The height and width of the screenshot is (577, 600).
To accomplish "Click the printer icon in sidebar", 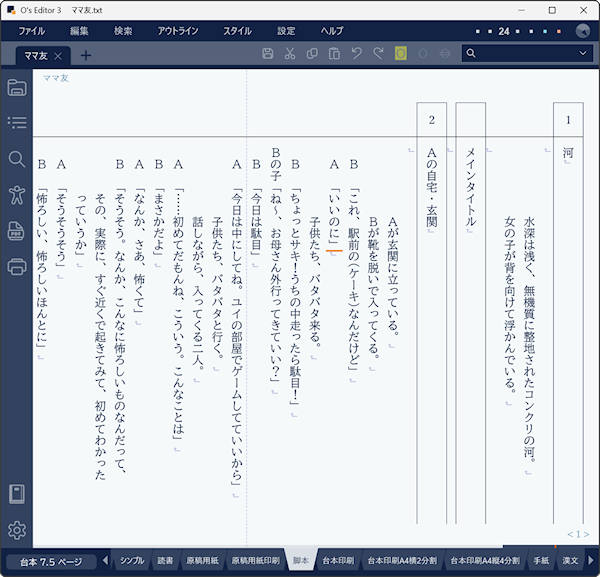I will click(x=16, y=266).
